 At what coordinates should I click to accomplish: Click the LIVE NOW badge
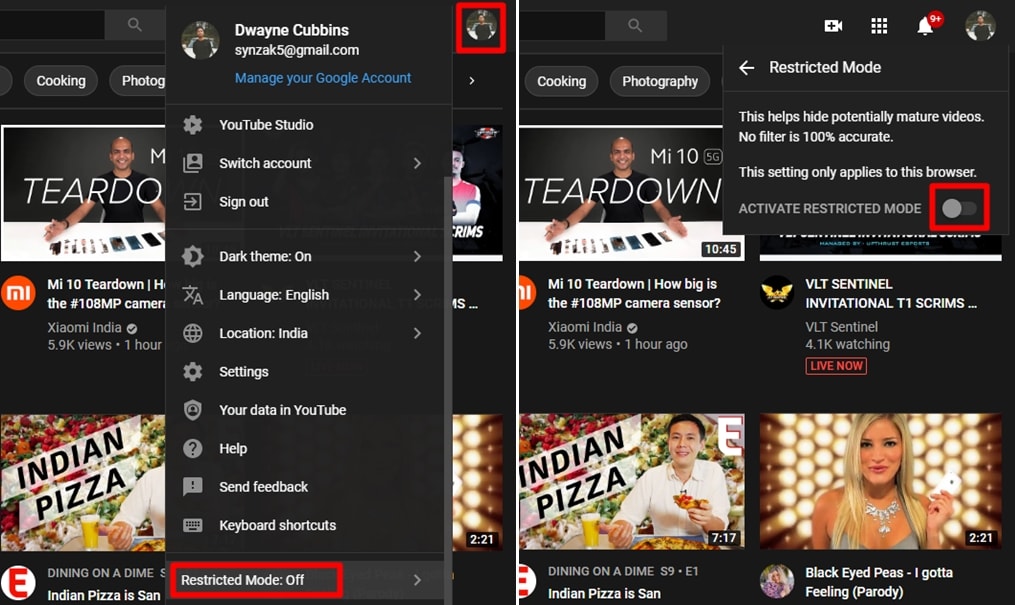(x=836, y=366)
